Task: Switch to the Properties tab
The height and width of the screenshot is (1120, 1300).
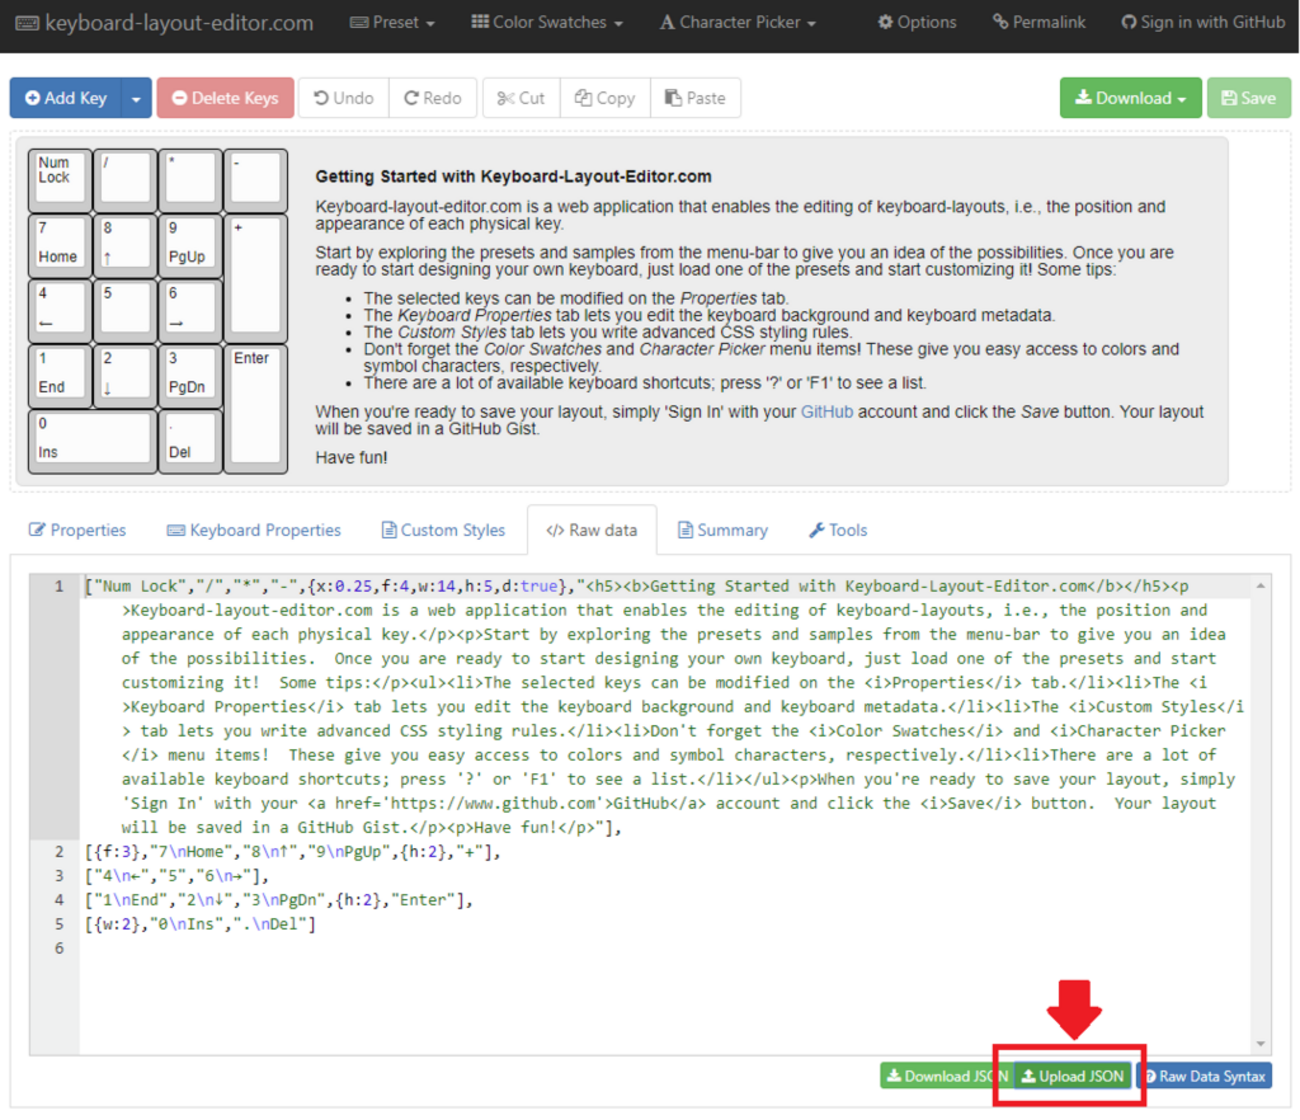Action: pyautogui.click(x=78, y=530)
